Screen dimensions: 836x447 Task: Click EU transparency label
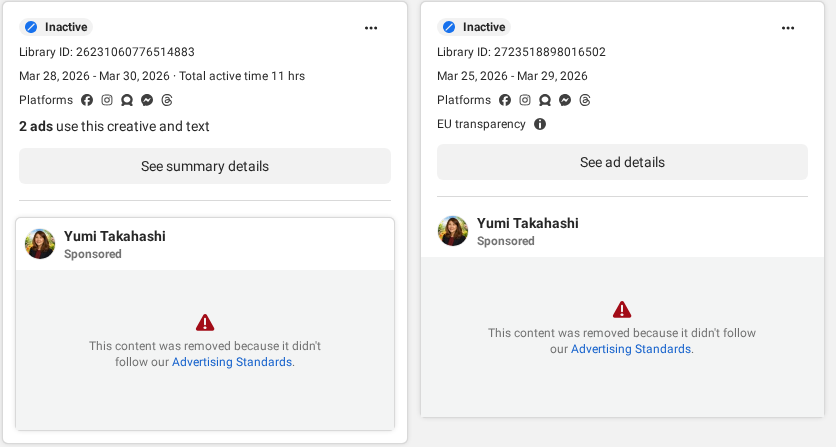[481, 124]
